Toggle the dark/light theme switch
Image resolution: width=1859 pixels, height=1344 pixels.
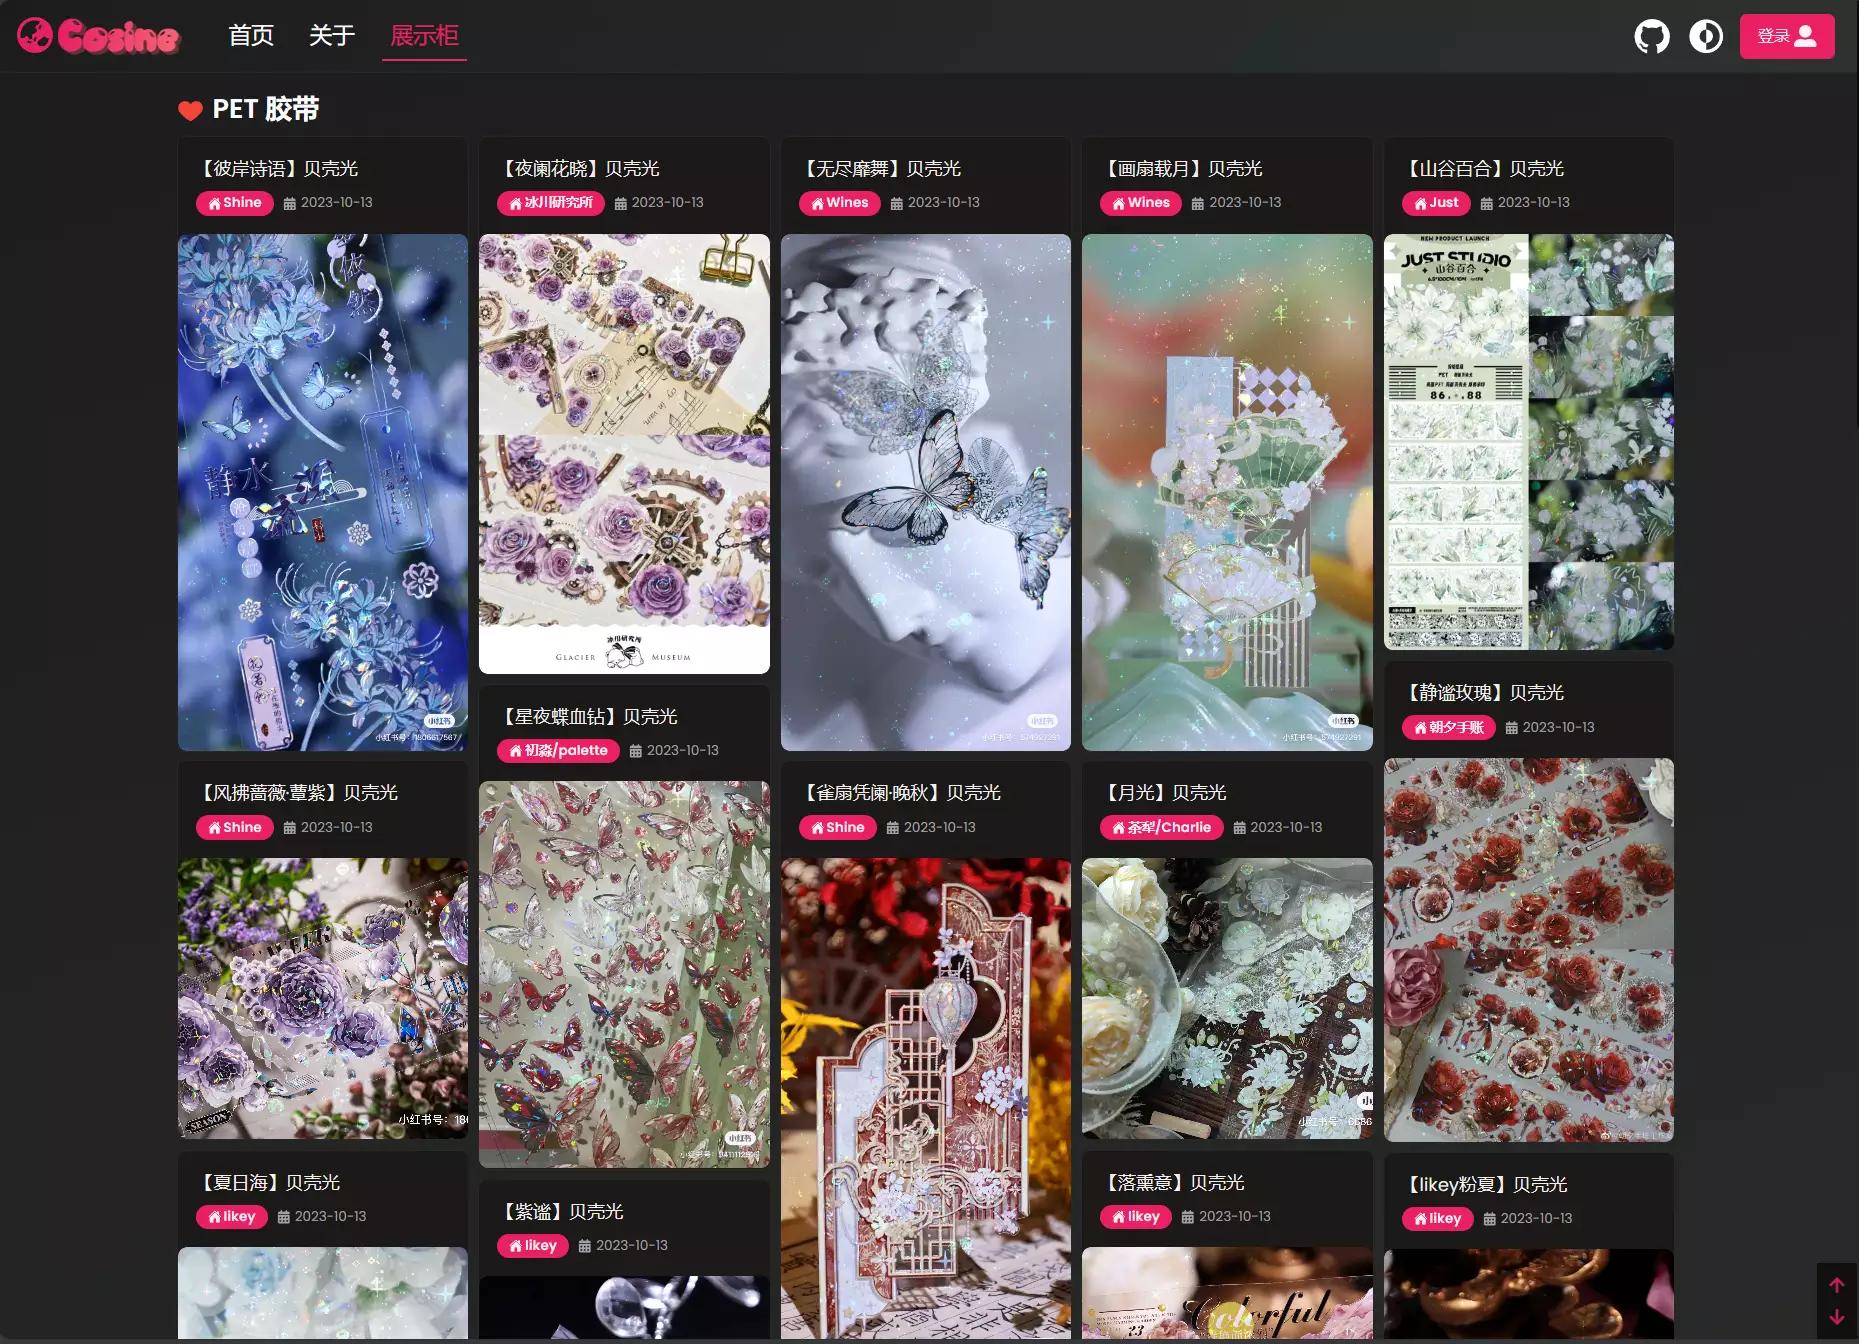[x=1705, y=37]
